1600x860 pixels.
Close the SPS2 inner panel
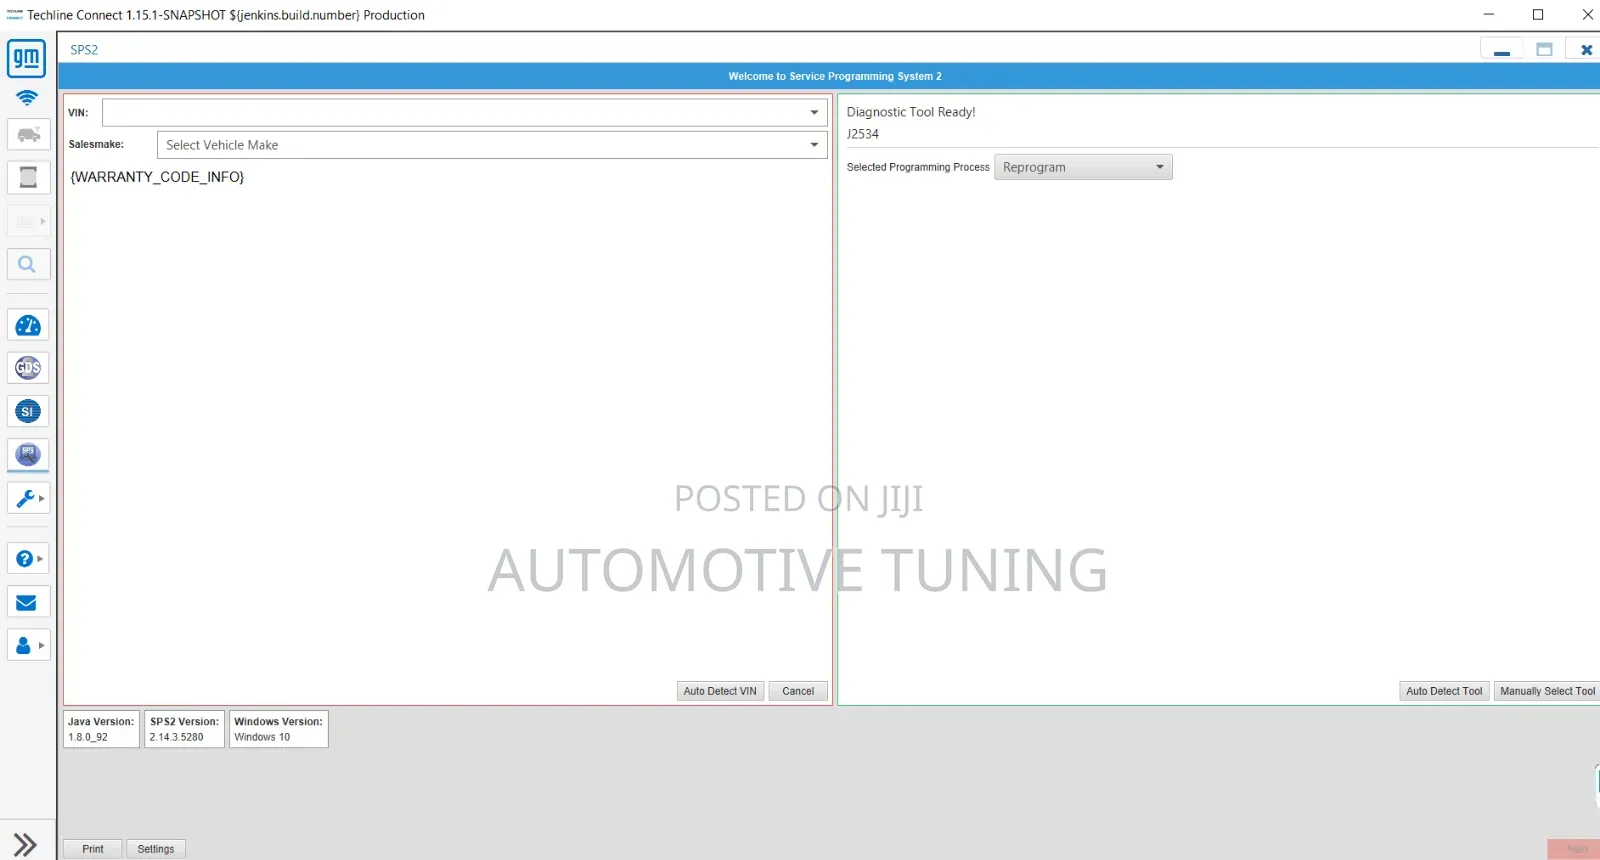tap(1586, 50)
